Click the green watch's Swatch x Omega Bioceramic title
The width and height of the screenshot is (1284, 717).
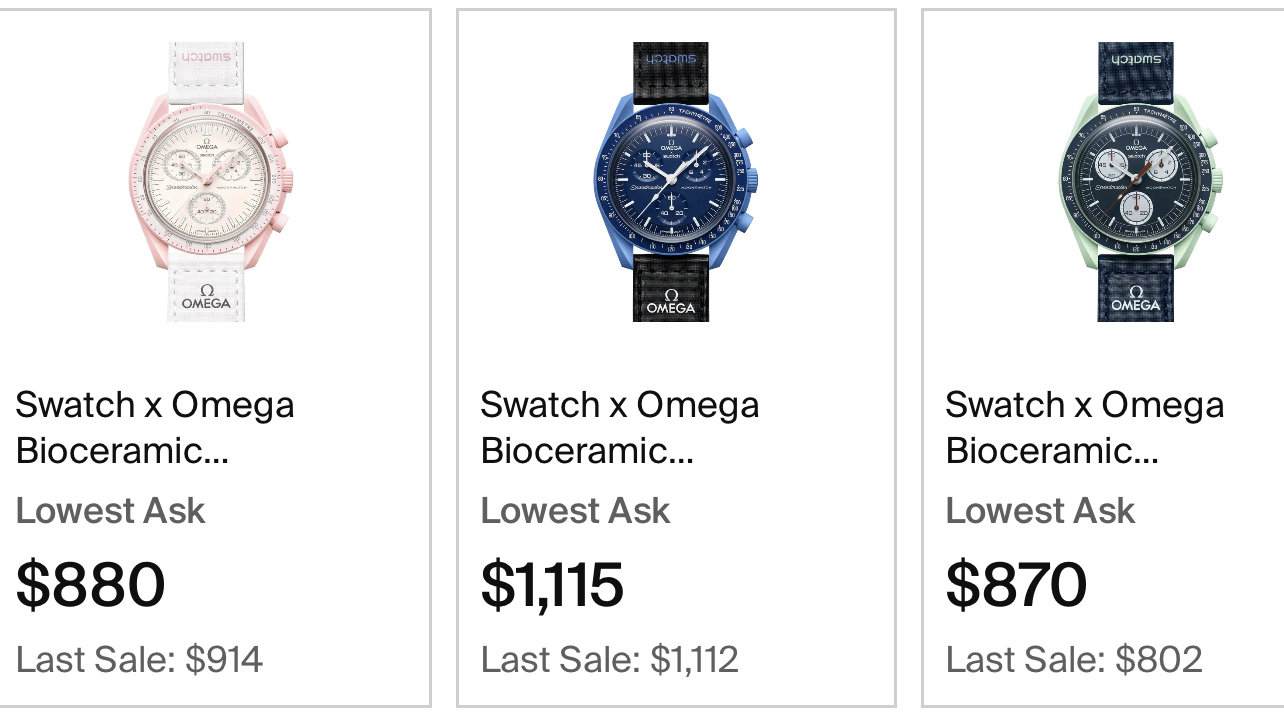(1085, 428)
